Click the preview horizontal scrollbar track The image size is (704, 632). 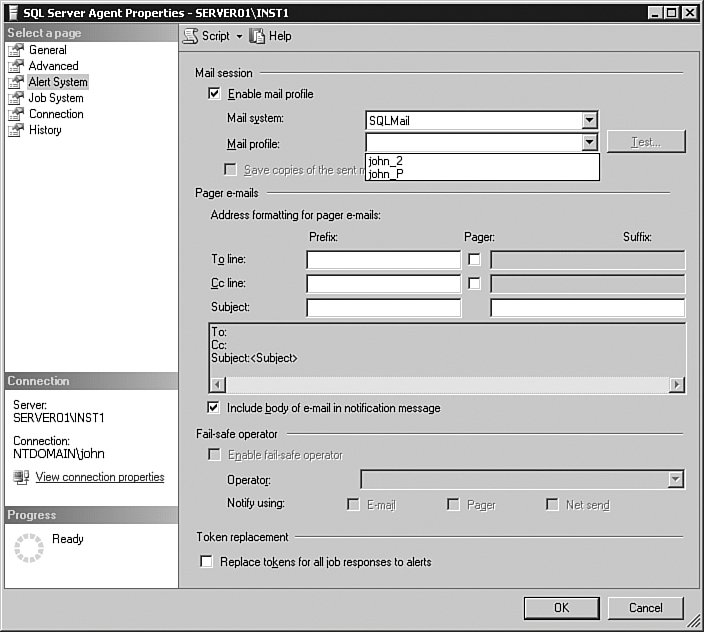click(447, 384)
